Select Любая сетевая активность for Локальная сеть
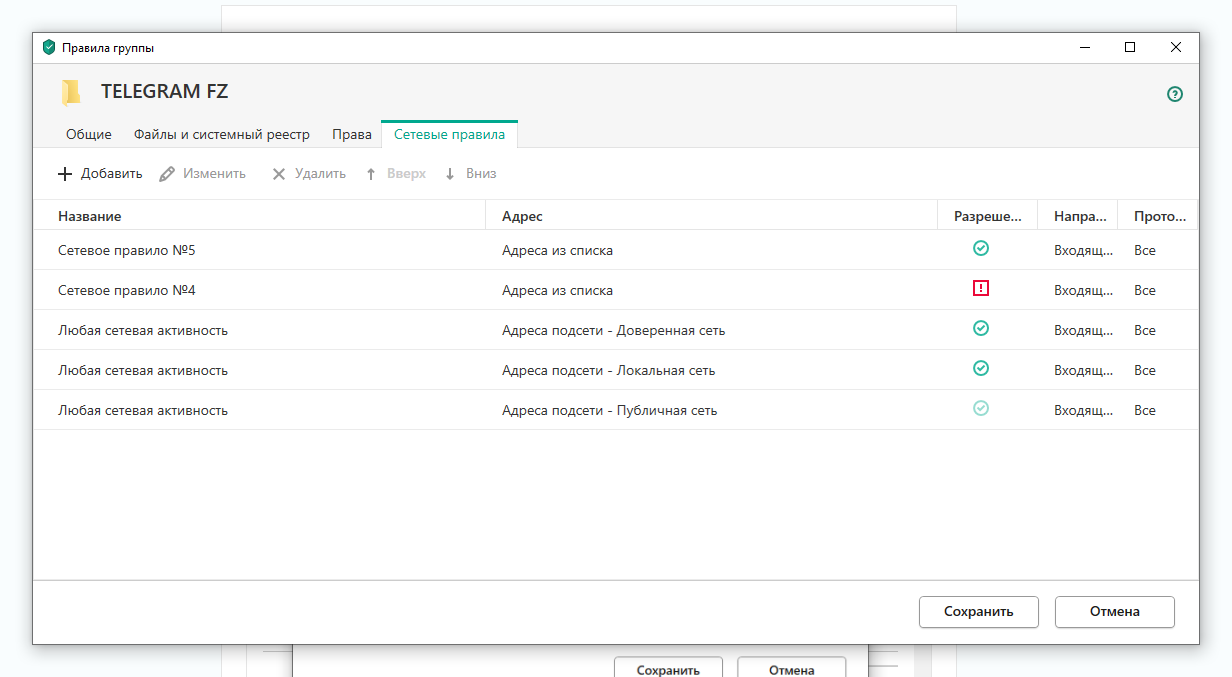 point(143,370)
